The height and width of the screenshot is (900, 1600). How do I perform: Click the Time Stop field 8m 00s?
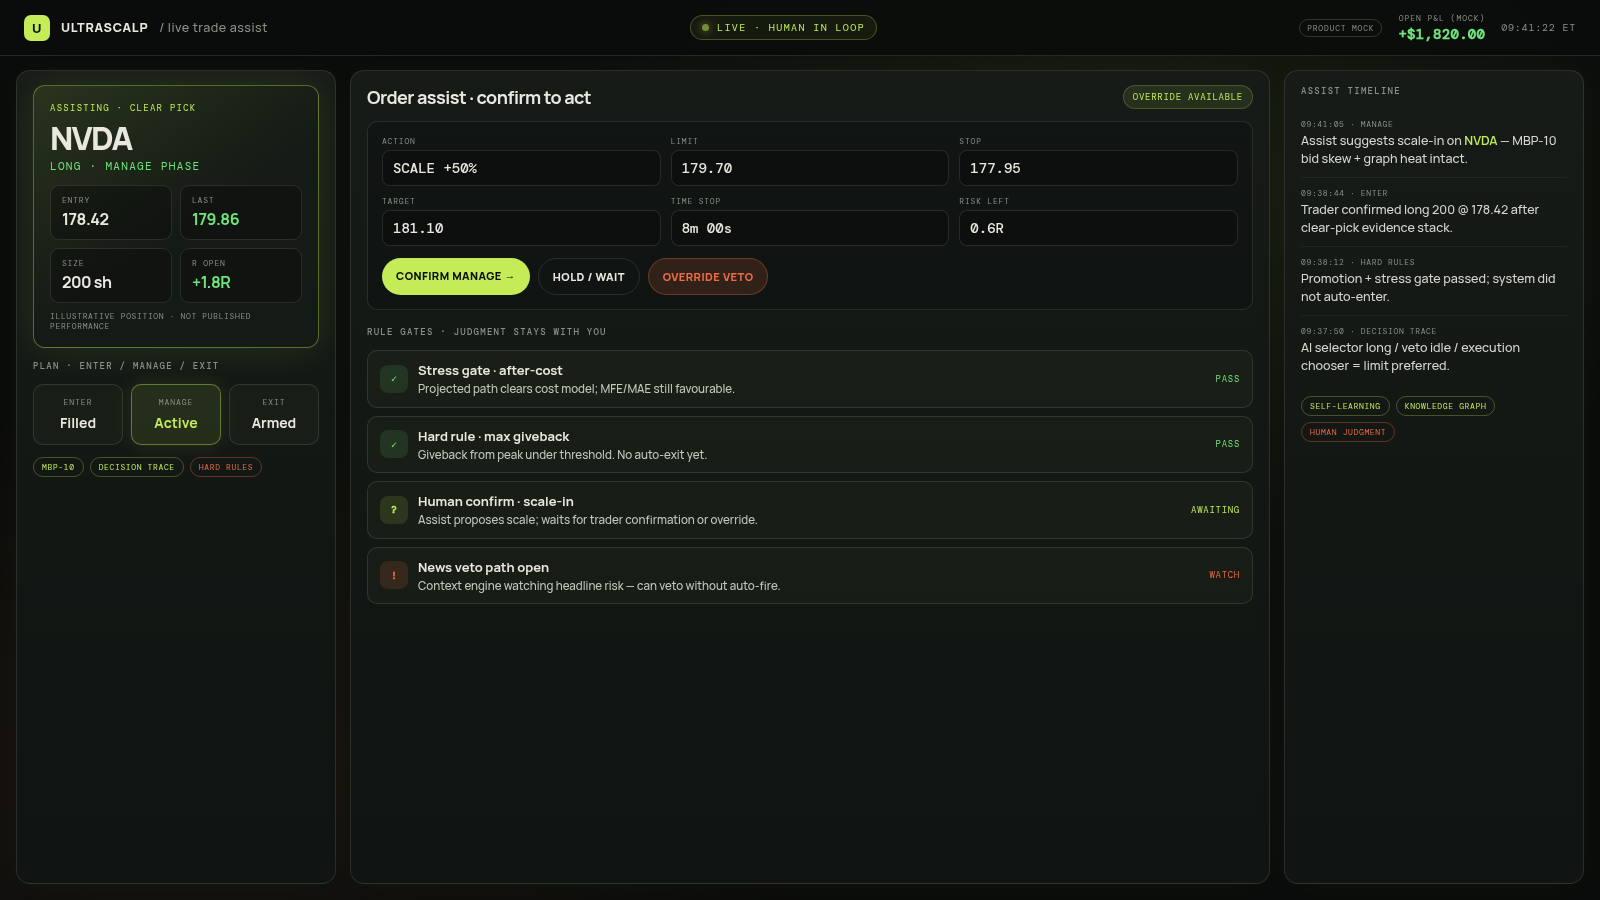809,228
